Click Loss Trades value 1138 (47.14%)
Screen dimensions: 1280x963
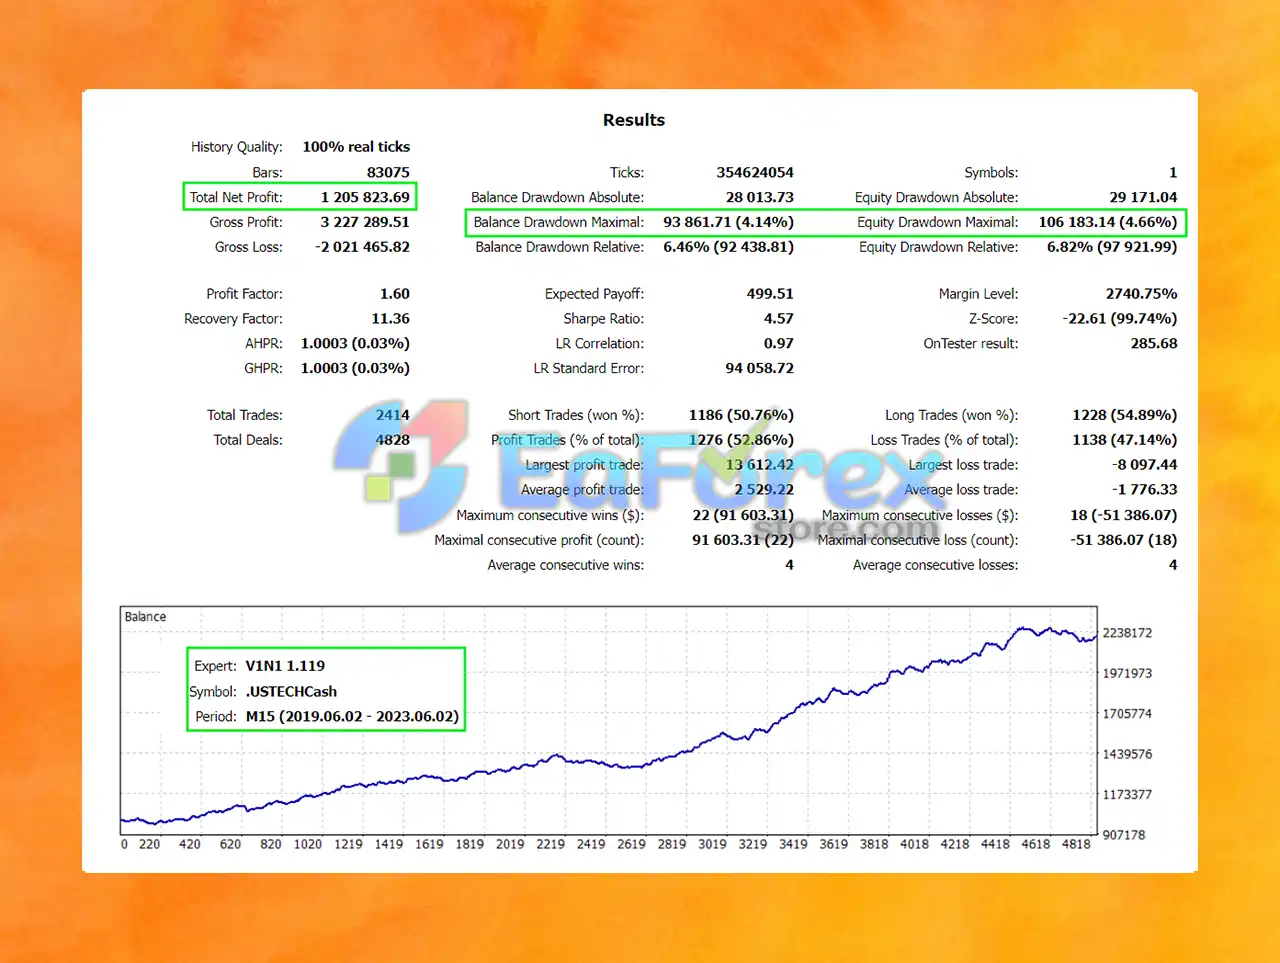[x=1125, y=440]
